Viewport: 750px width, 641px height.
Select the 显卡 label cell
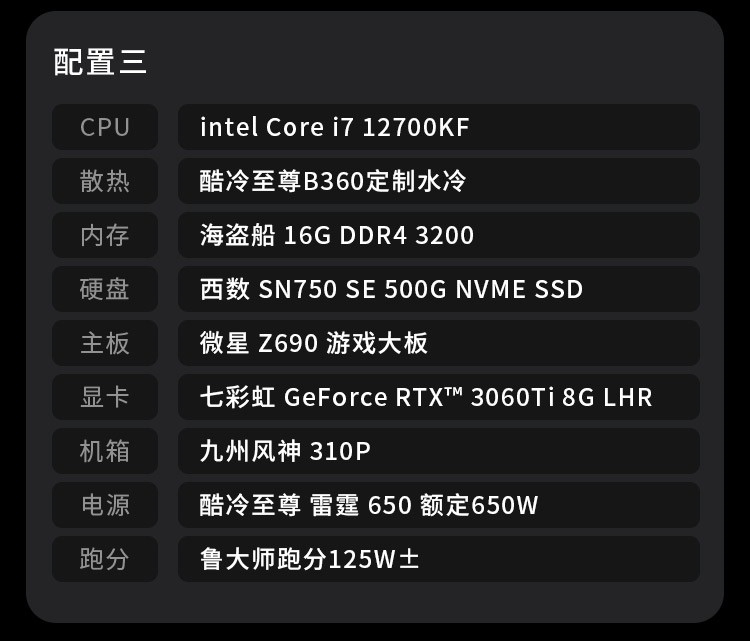[105, 398]
